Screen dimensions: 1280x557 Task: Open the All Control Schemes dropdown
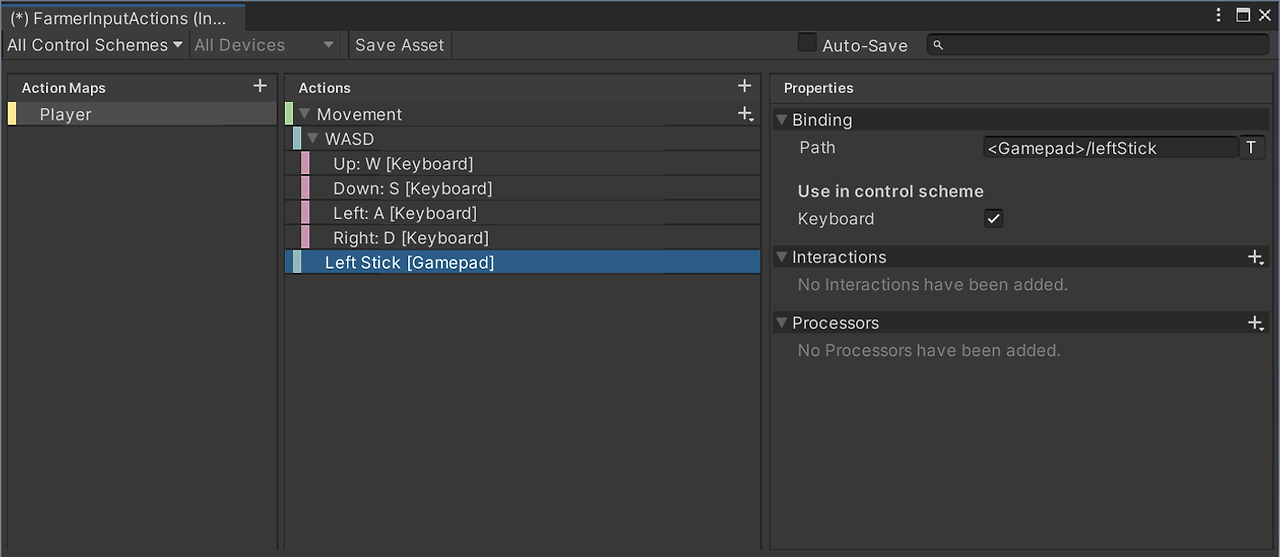tap(95, 45)
